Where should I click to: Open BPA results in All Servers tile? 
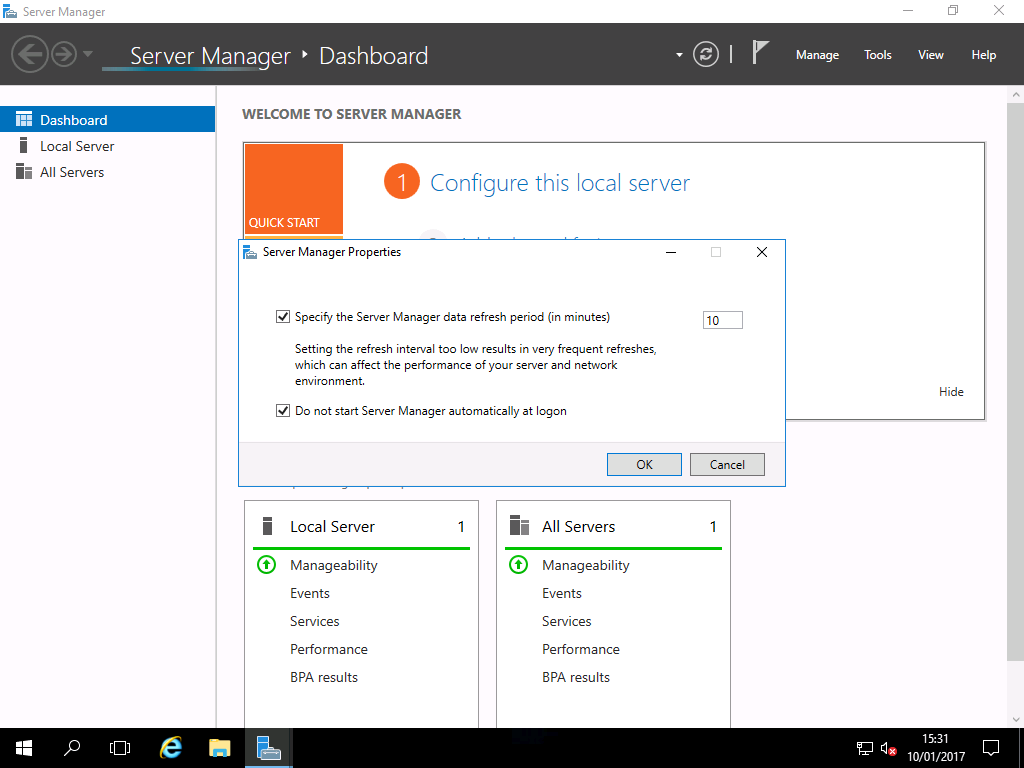click(576, 677)
